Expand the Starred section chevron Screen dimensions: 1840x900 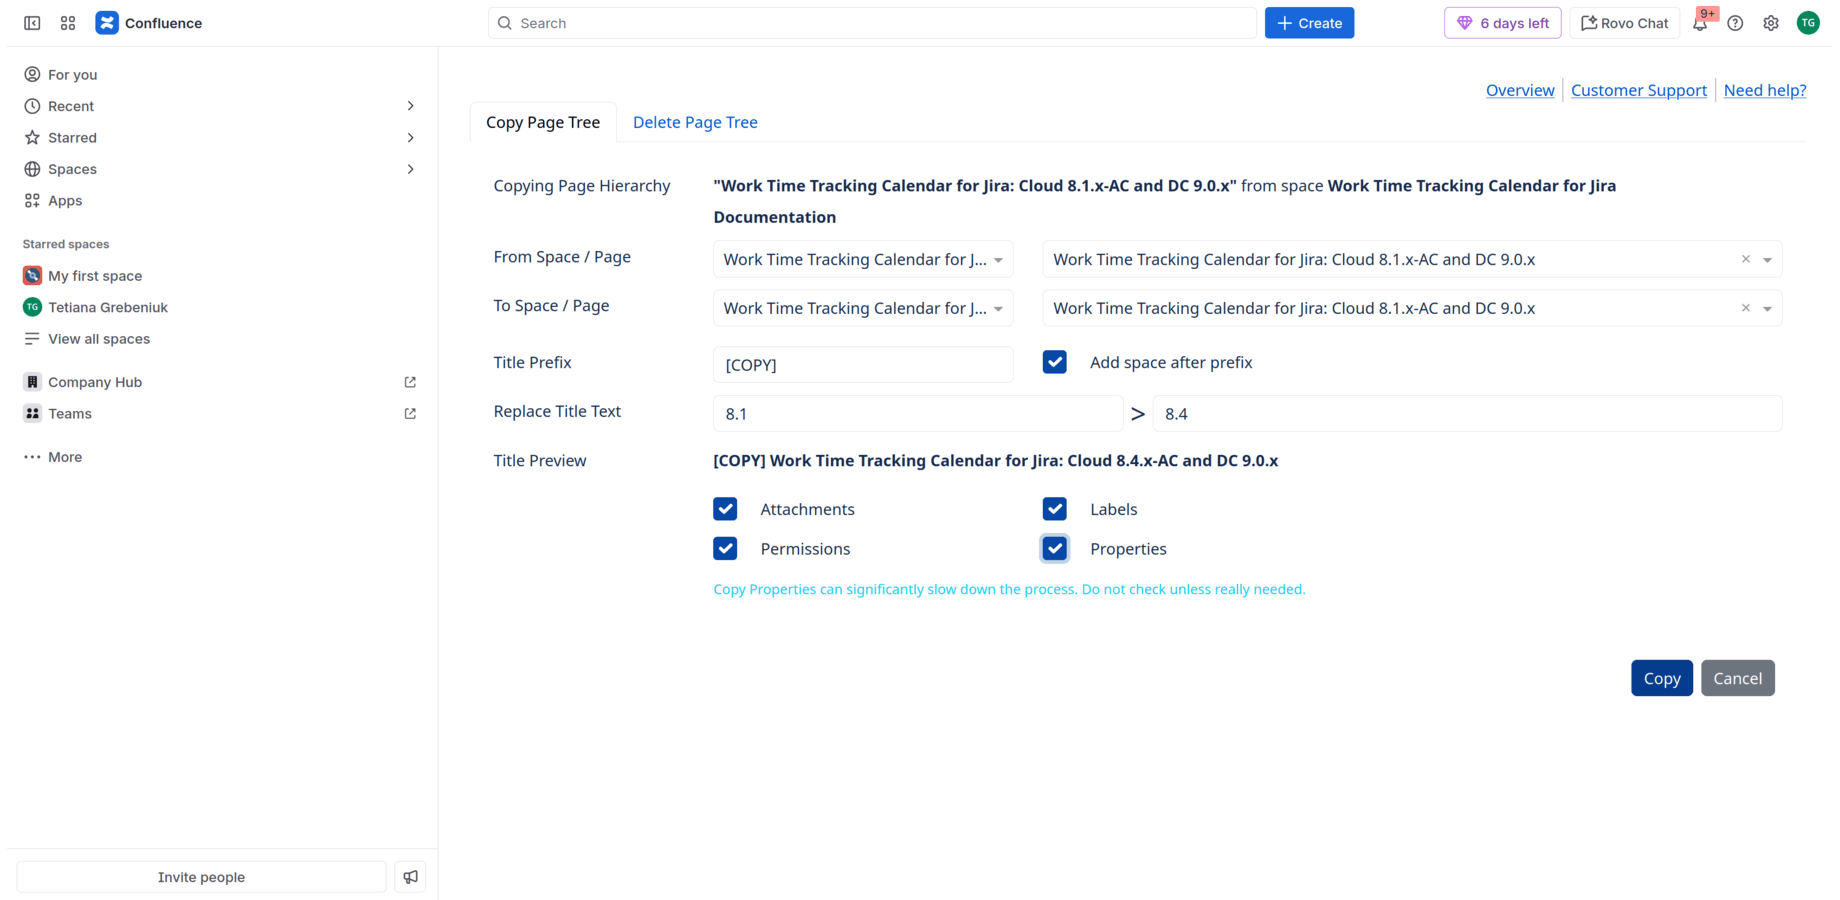pos(410,137)
